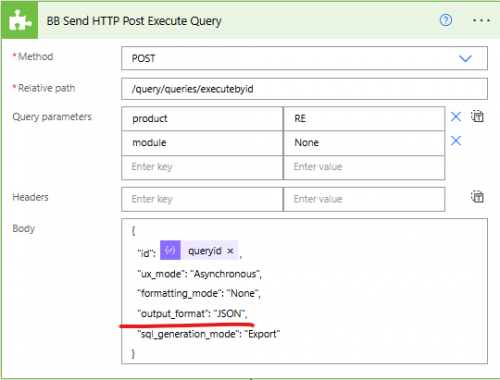This screenshot has height=380, width=500.
Task: Click the "ux_mode": "Asynchronous" line in Body
Action: coord(199,274)
